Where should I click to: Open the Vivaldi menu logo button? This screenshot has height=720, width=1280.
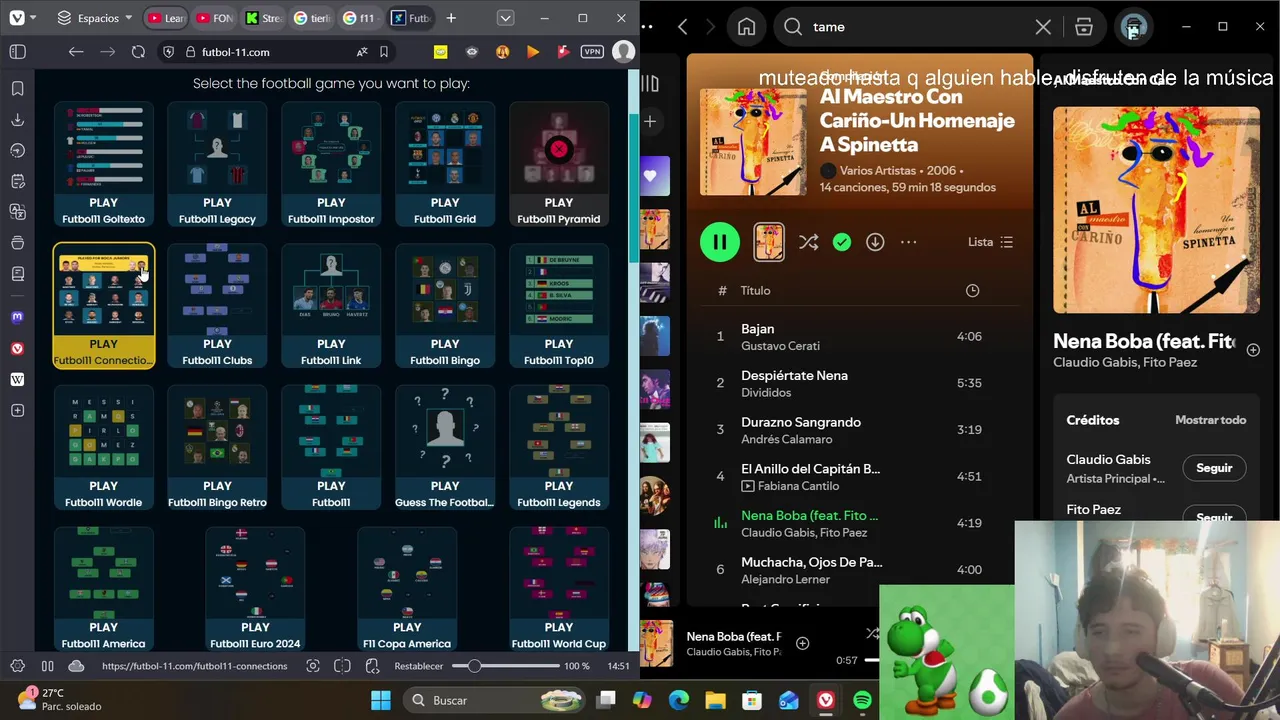pyautogui.click(x=17, y=18)
